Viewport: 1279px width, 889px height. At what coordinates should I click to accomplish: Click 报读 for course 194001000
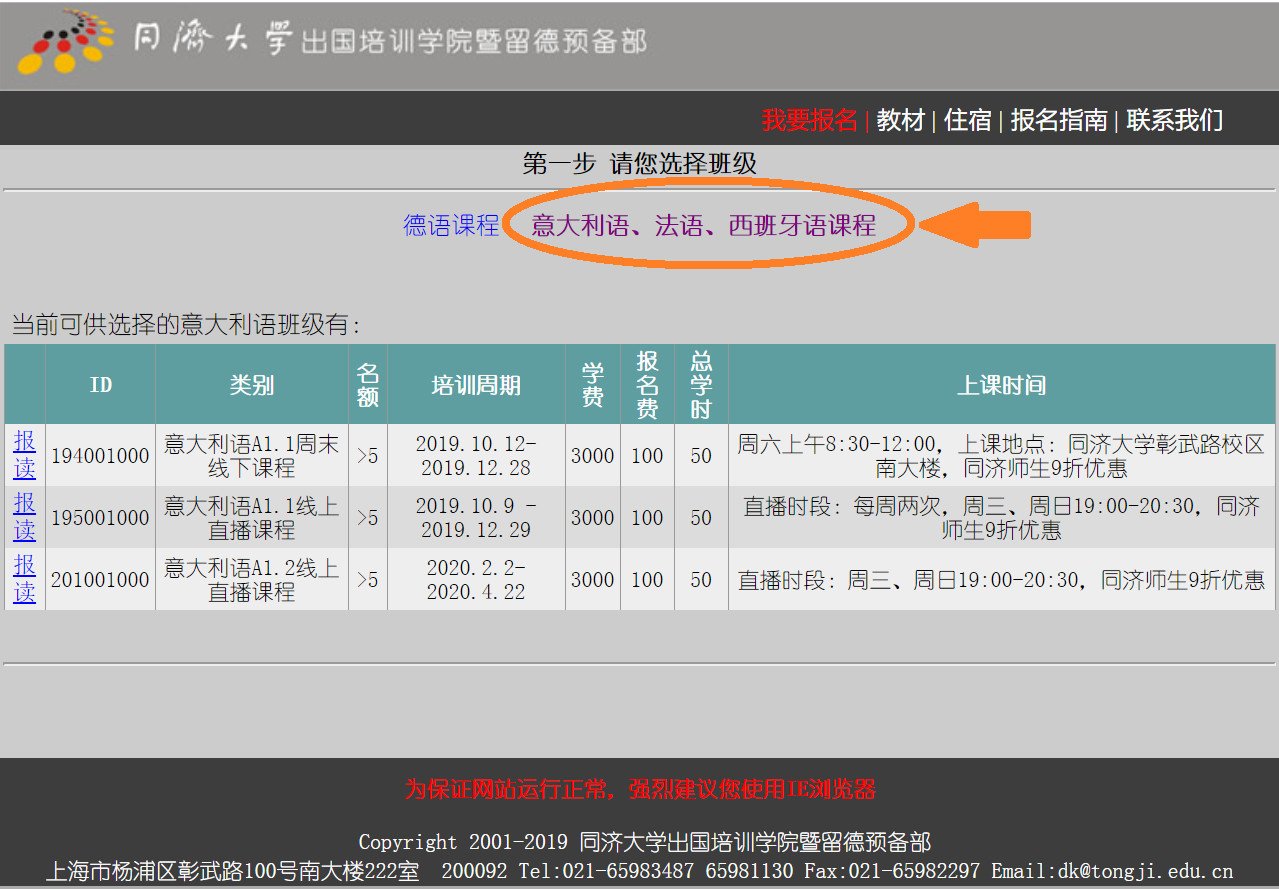tap(24, 455)
